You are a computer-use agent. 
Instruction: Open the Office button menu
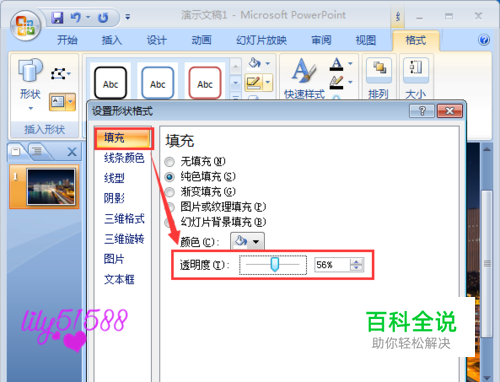coord(26,26)
